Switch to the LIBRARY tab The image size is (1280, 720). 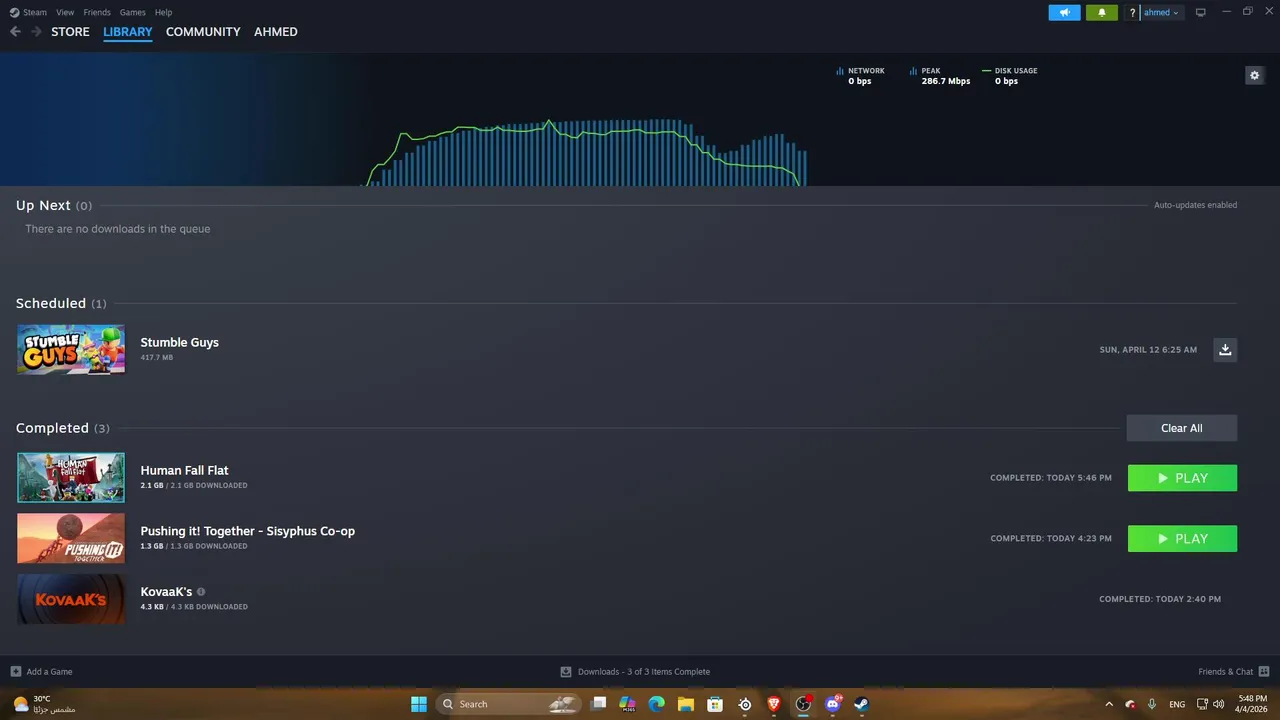(x=128, y=32)
